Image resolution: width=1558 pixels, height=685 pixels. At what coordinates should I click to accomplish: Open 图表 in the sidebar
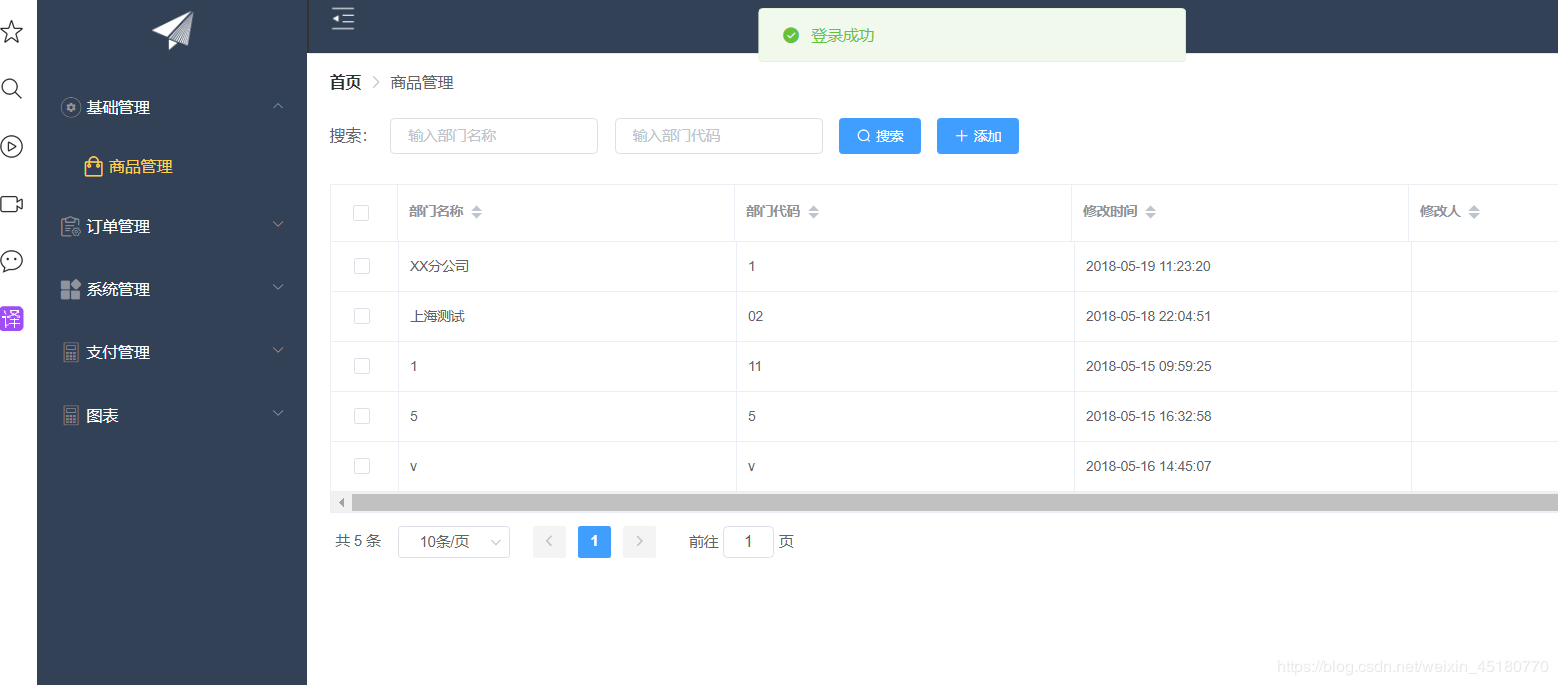pos(172,416)
